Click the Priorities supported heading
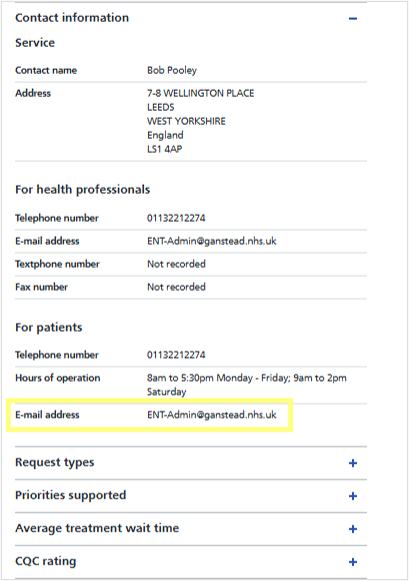The width and height of the screenshot is (409, 581). pyautogui.click(x=70, y=495)
